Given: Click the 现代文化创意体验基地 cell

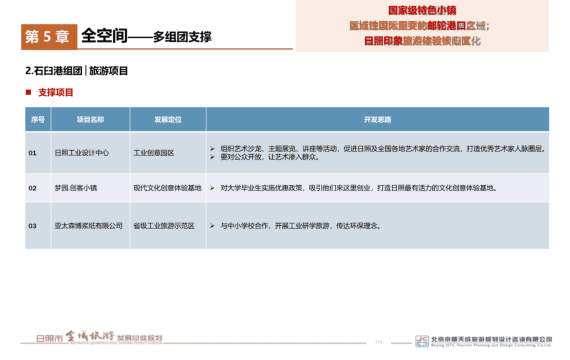Looking at the screenshot, I should point(168,188).
